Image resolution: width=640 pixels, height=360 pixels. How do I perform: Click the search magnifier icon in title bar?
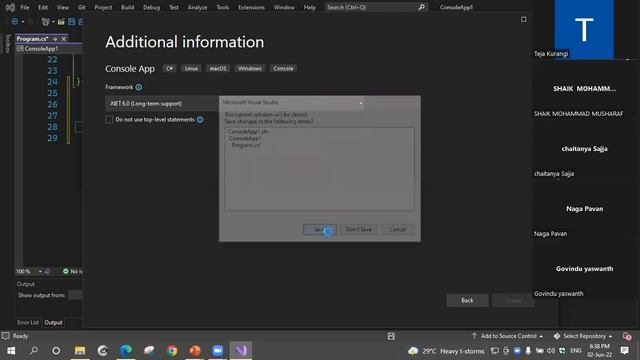[x=421, y=7]
